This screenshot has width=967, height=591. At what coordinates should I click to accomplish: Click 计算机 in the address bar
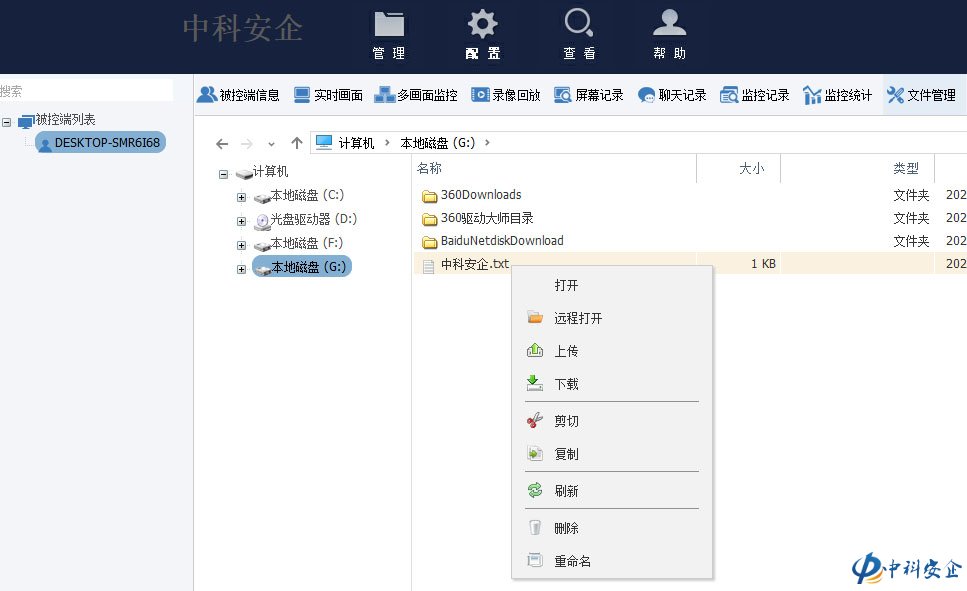[356, 143]
